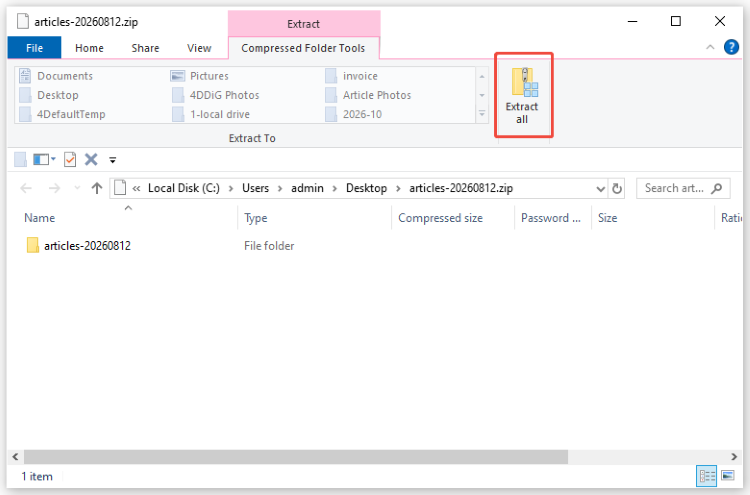Viewport: 750px width, 495px height.
Task: Click the search magnifier icon
Action: 717,188
